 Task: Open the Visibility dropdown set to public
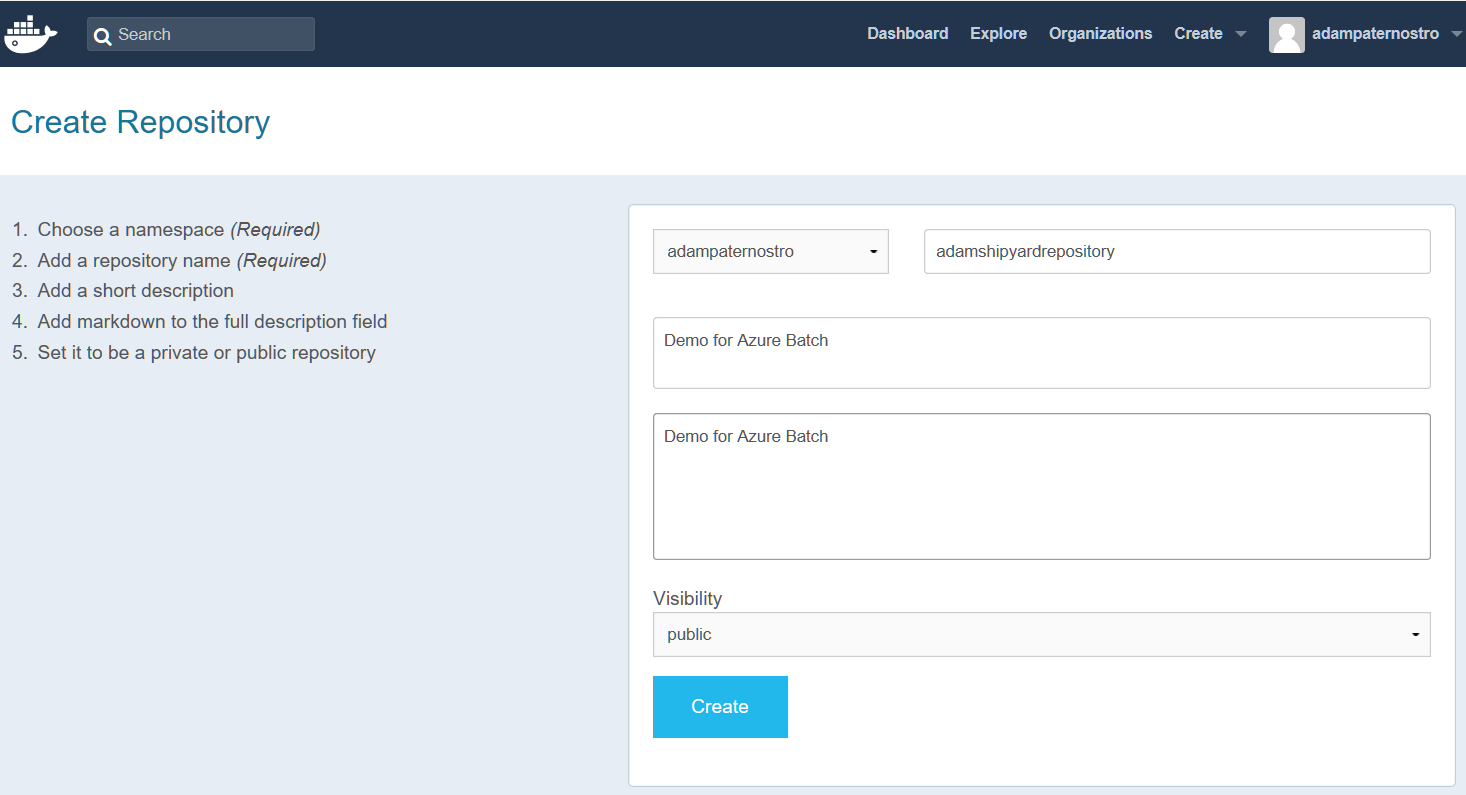(x=1041, y=634)
